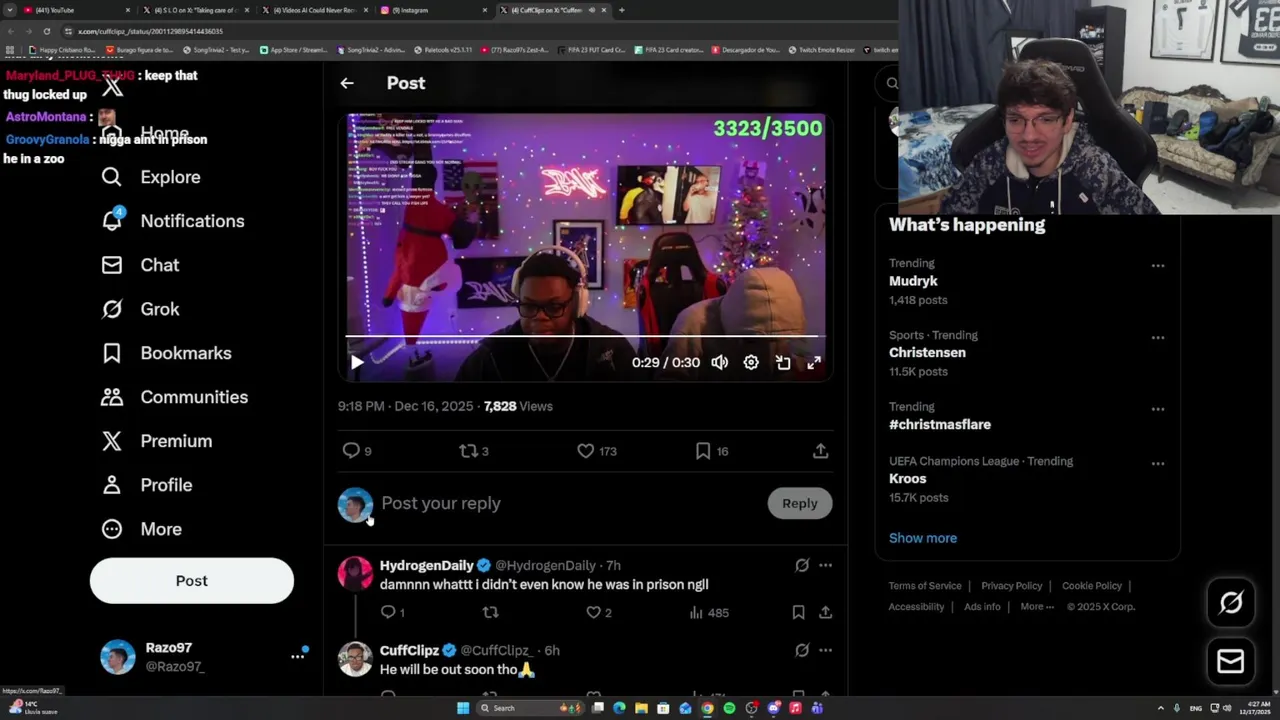Open the floating messages envelope button
This screenshot has height=720, width=1280.
click(x=1231, y=661)
